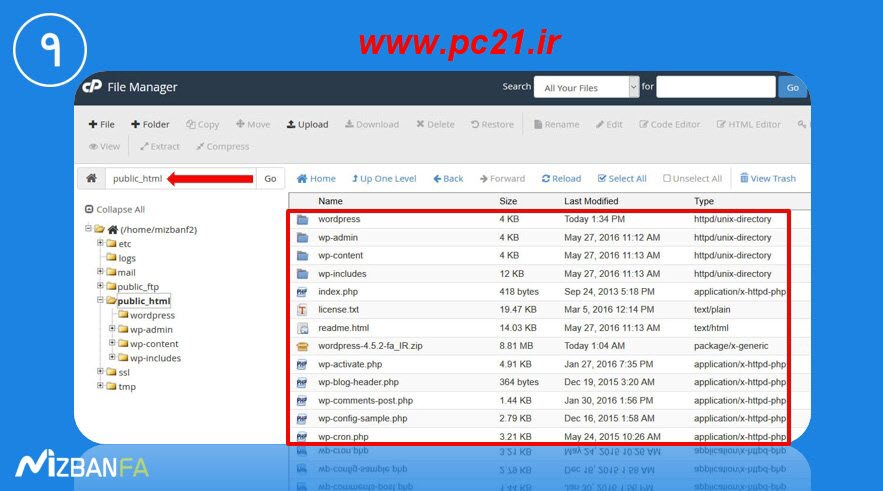Viewport: 883px width, 491px height.
Task: Select wp-config-sample.php file name
Action: tap(363, 418)
